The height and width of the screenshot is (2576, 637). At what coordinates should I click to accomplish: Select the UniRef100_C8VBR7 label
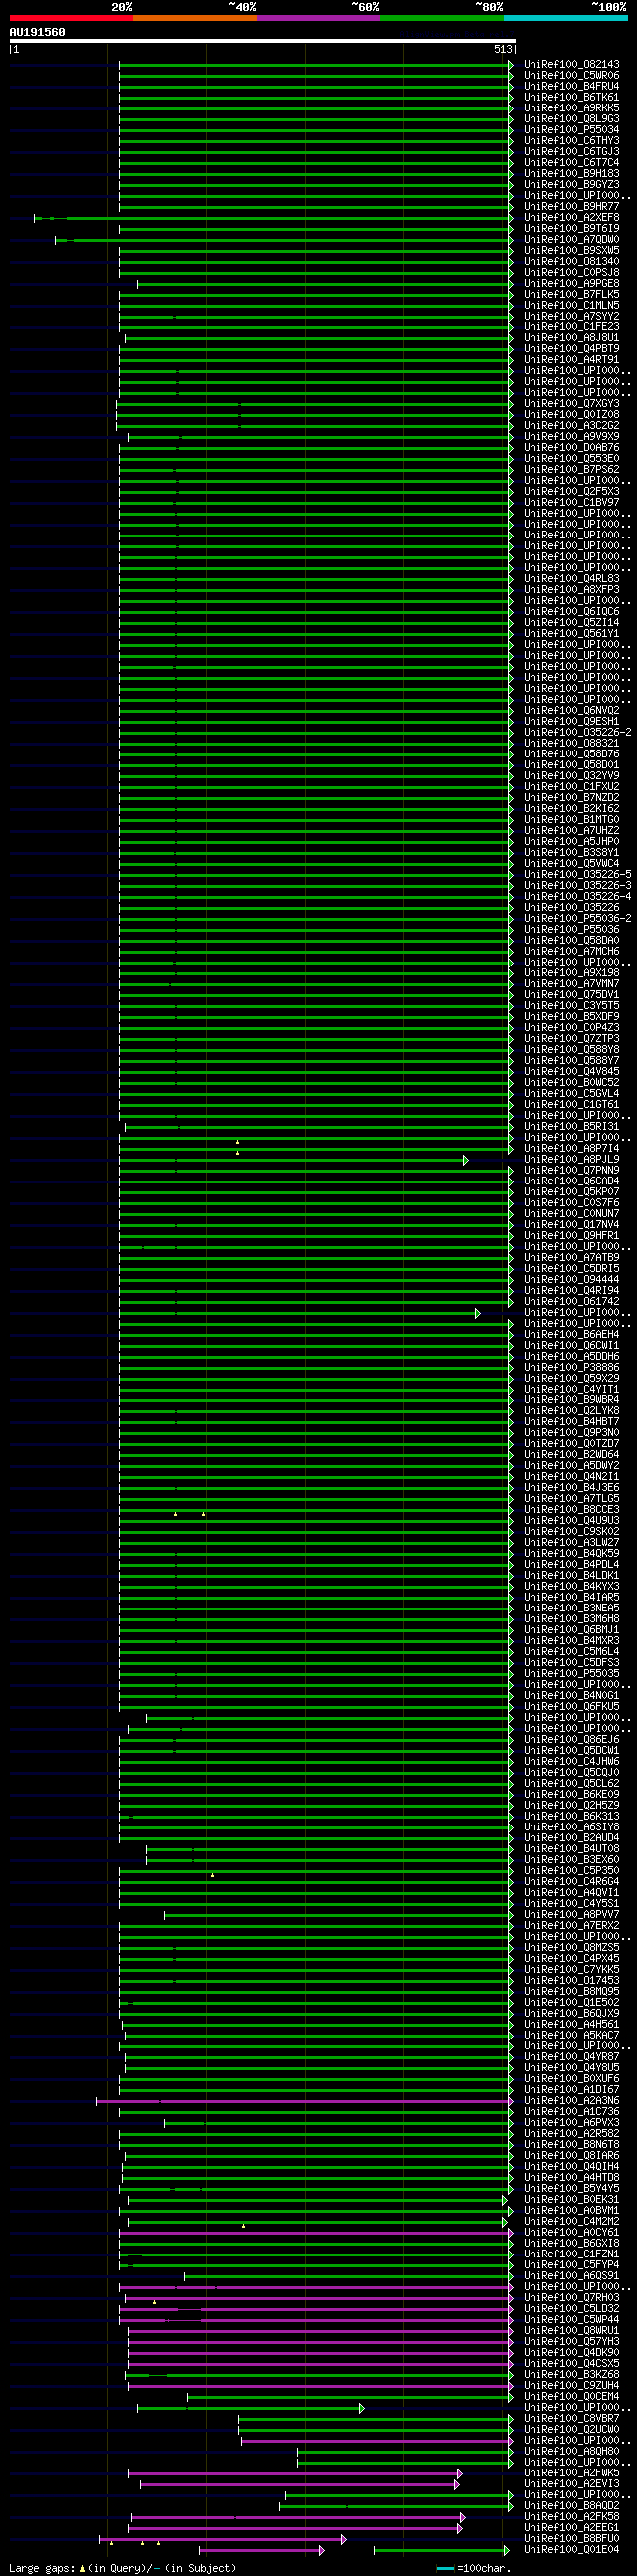[571, 2418]
